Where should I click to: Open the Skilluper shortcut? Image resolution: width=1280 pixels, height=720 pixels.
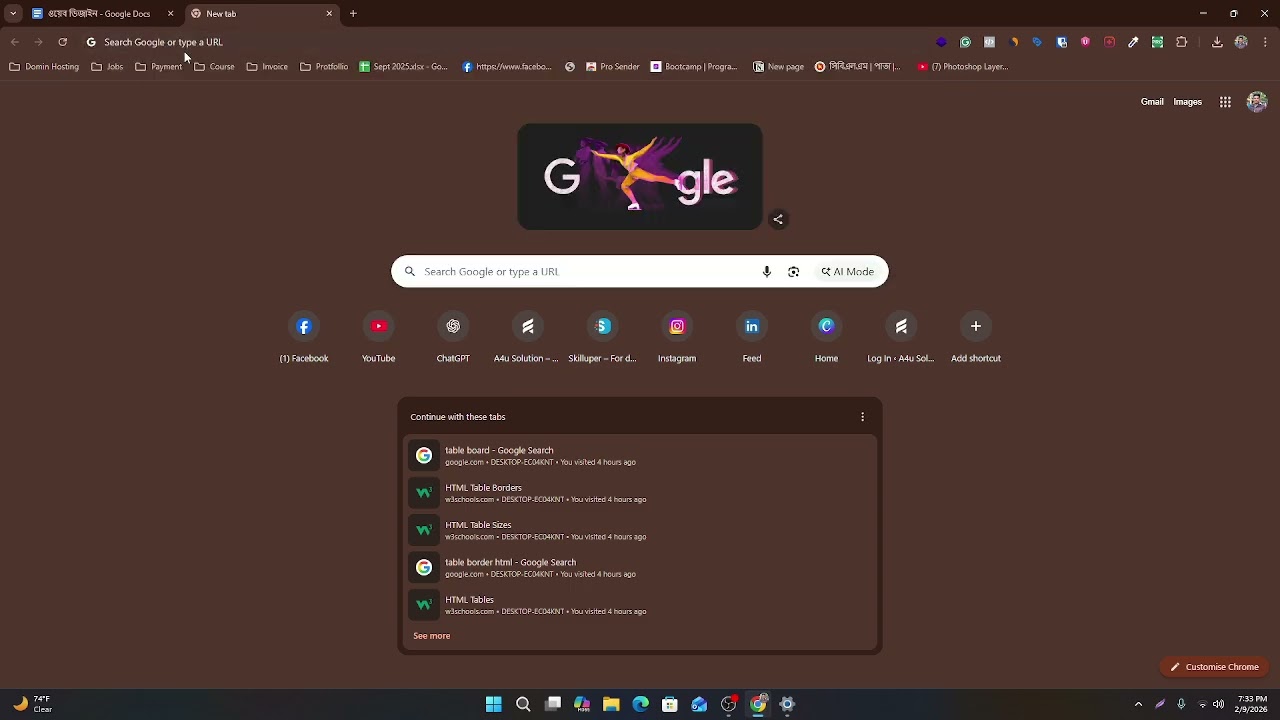[602, 338]
